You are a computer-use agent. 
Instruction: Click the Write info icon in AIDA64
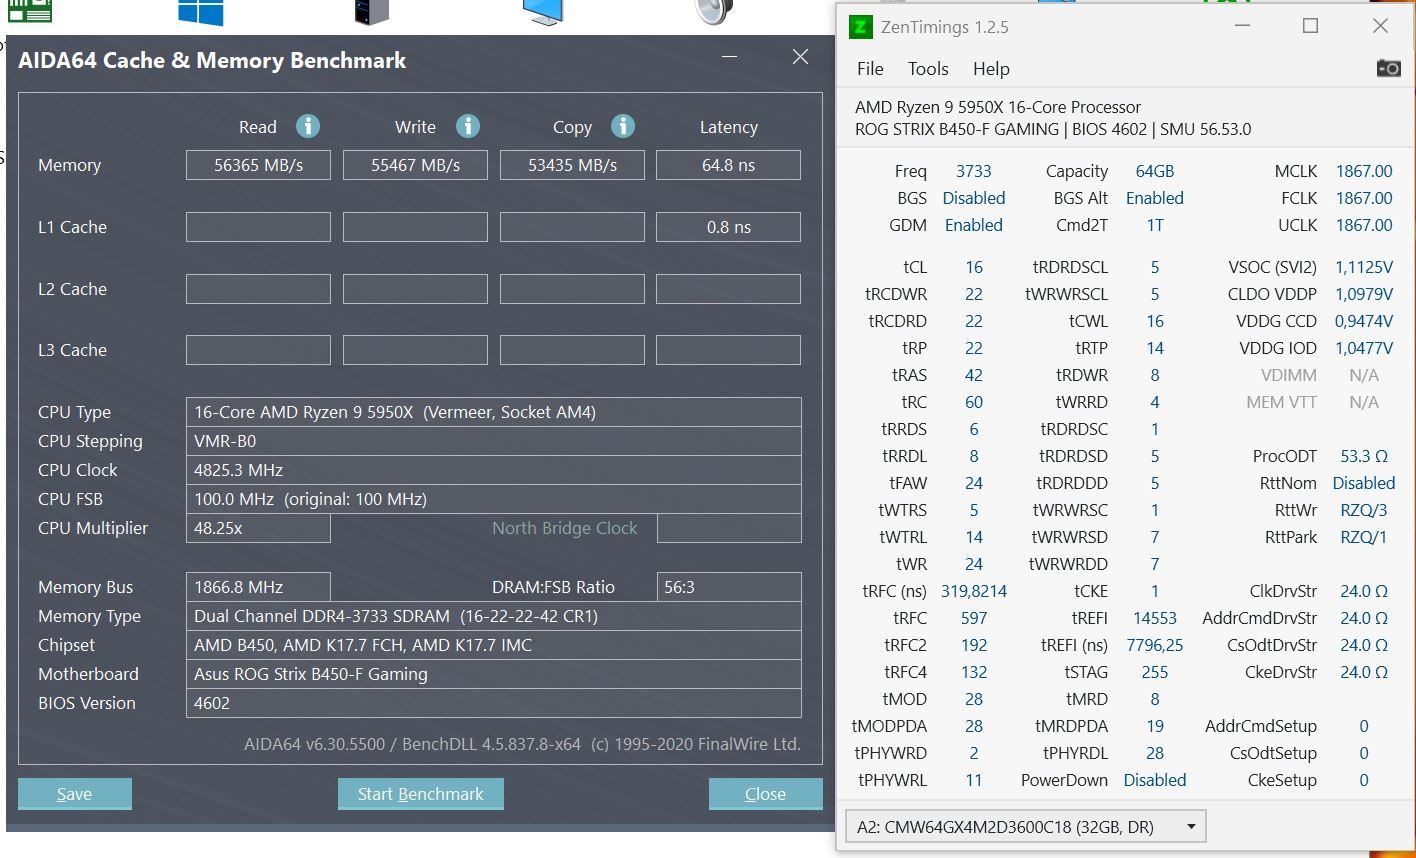pyautogui.click(x=467, y=126)
